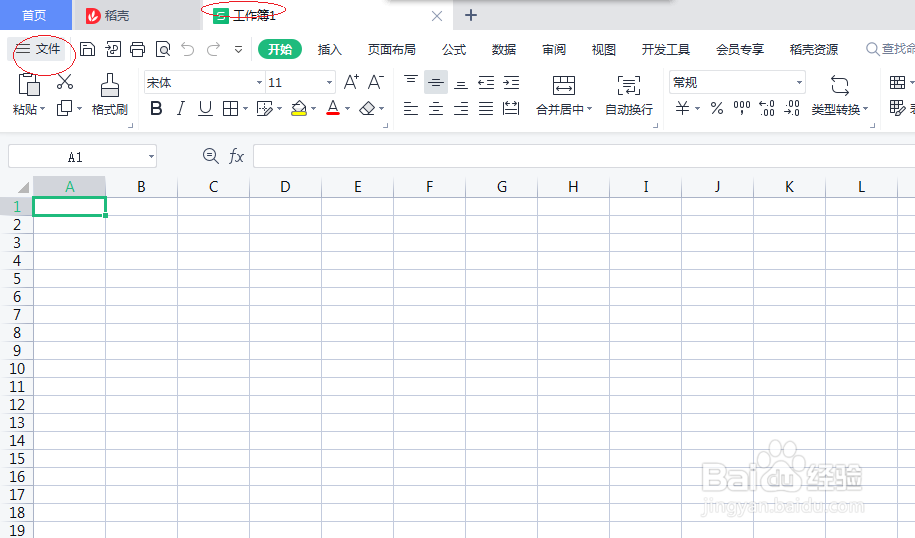
Task: Click the formula bar input field
Action: click(x=584, y=156)
